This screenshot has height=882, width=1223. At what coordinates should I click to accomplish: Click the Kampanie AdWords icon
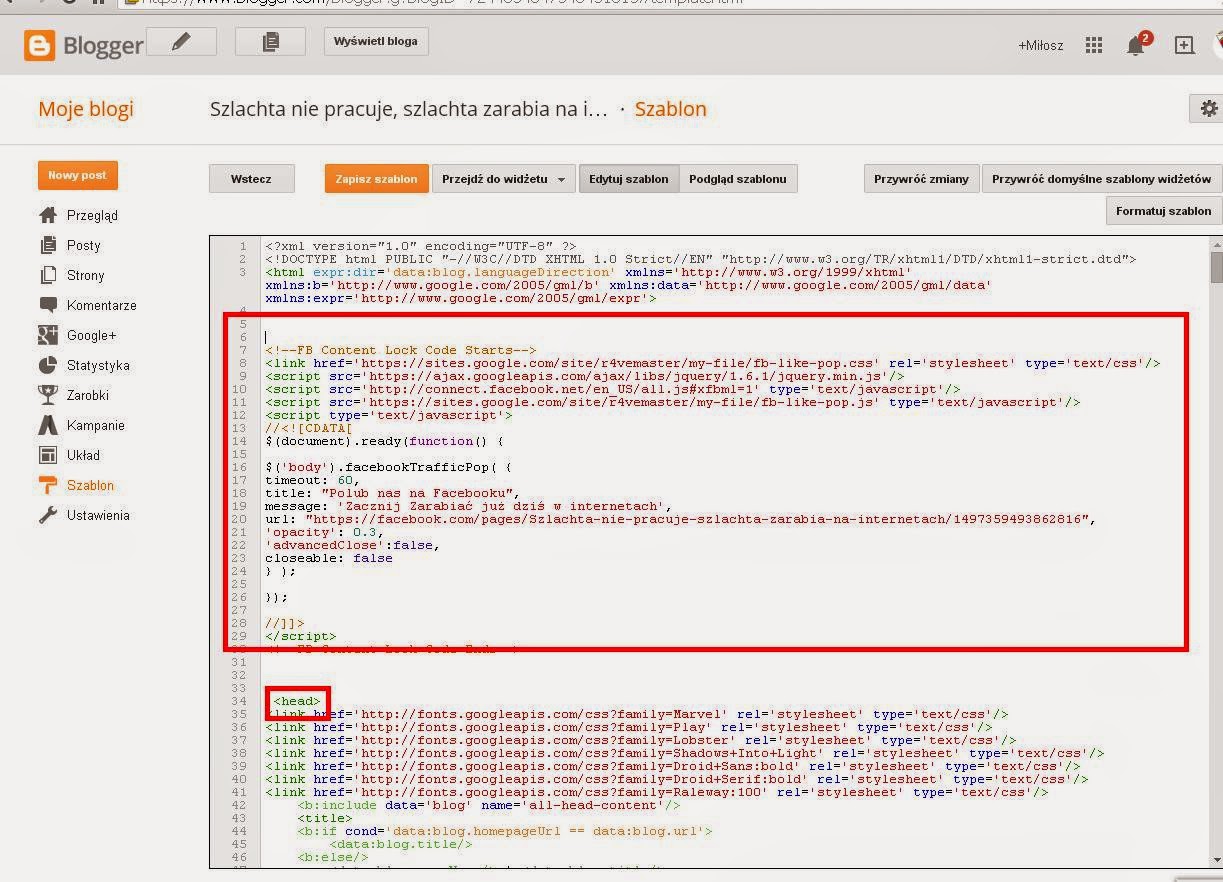point(48,425)
